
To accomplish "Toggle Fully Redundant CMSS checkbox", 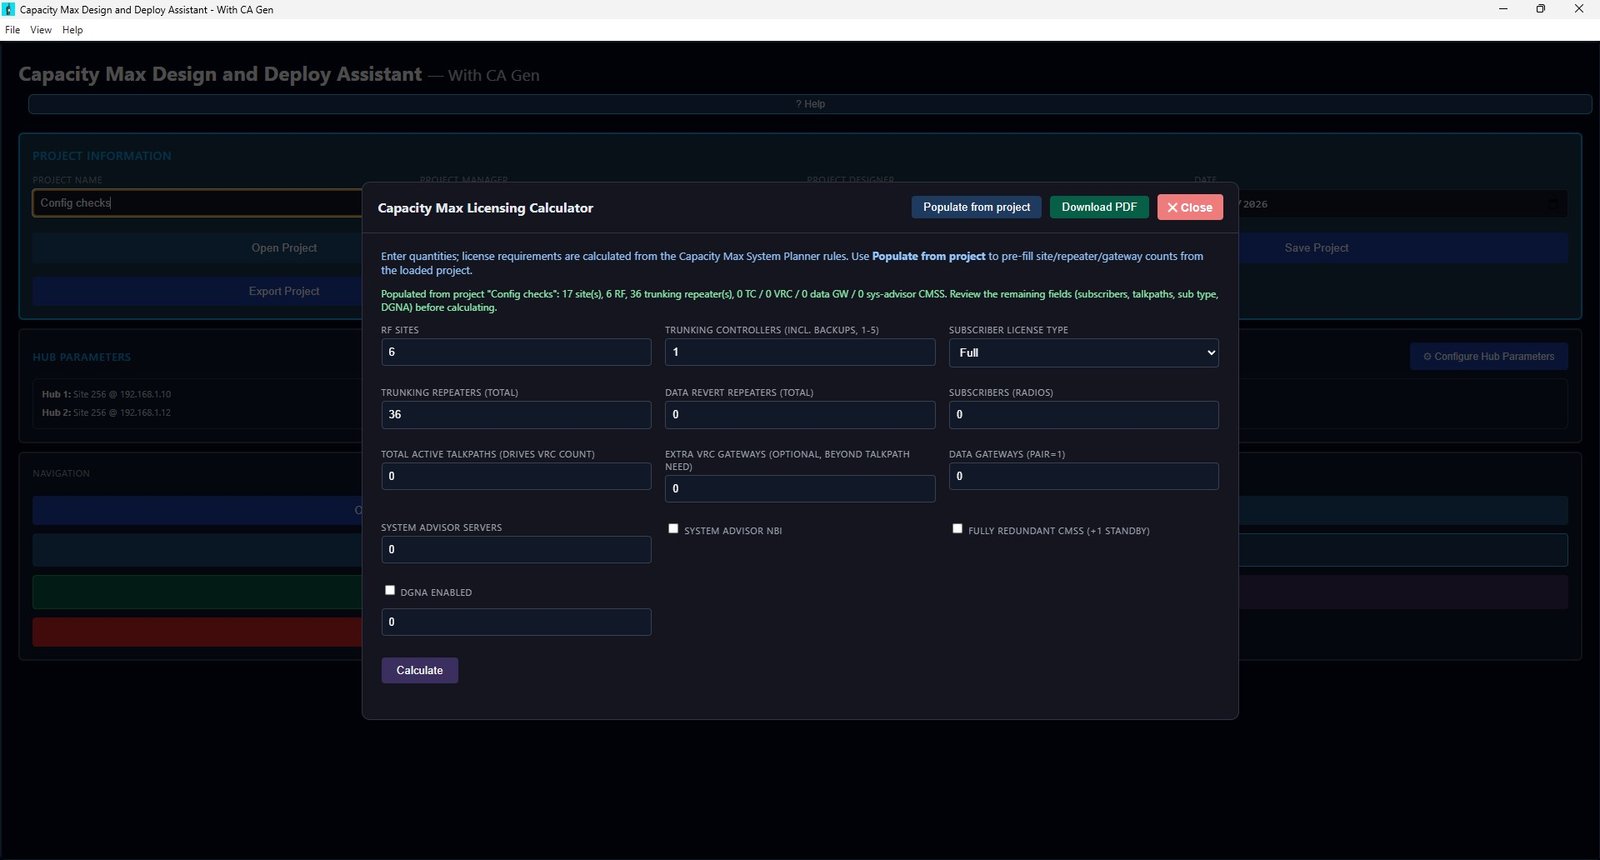I will coord(957,529).
